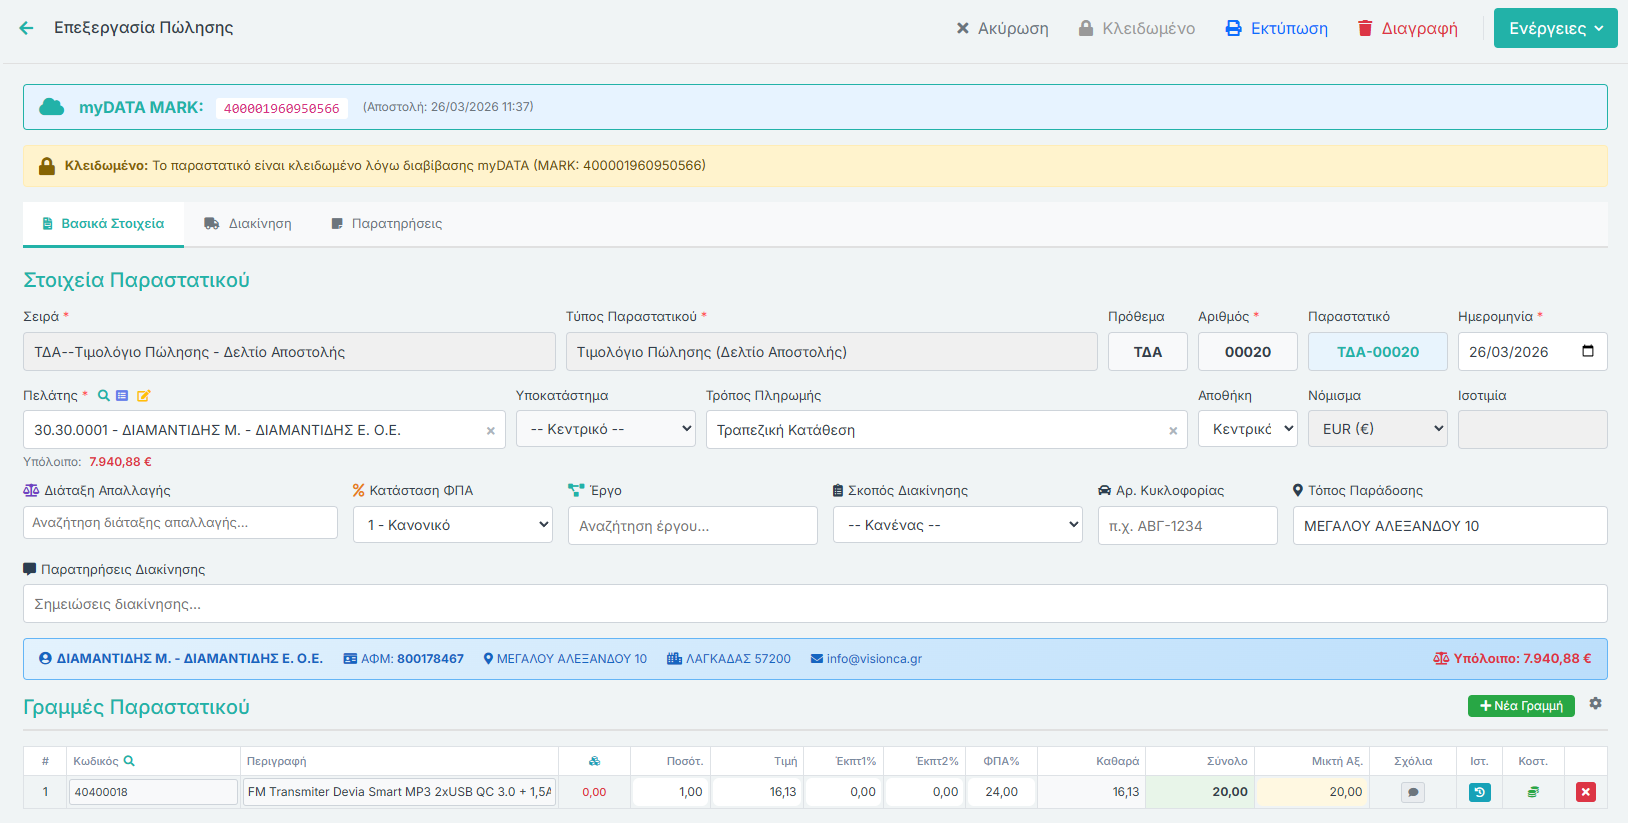The height and width of the screenshot is (823, 1628).
Task: Click the edit customer pencil icon
Action: (143, 396)
